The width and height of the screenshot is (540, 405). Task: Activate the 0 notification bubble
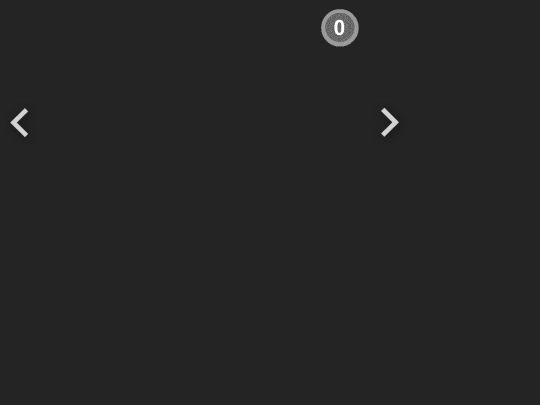(340, 28)
